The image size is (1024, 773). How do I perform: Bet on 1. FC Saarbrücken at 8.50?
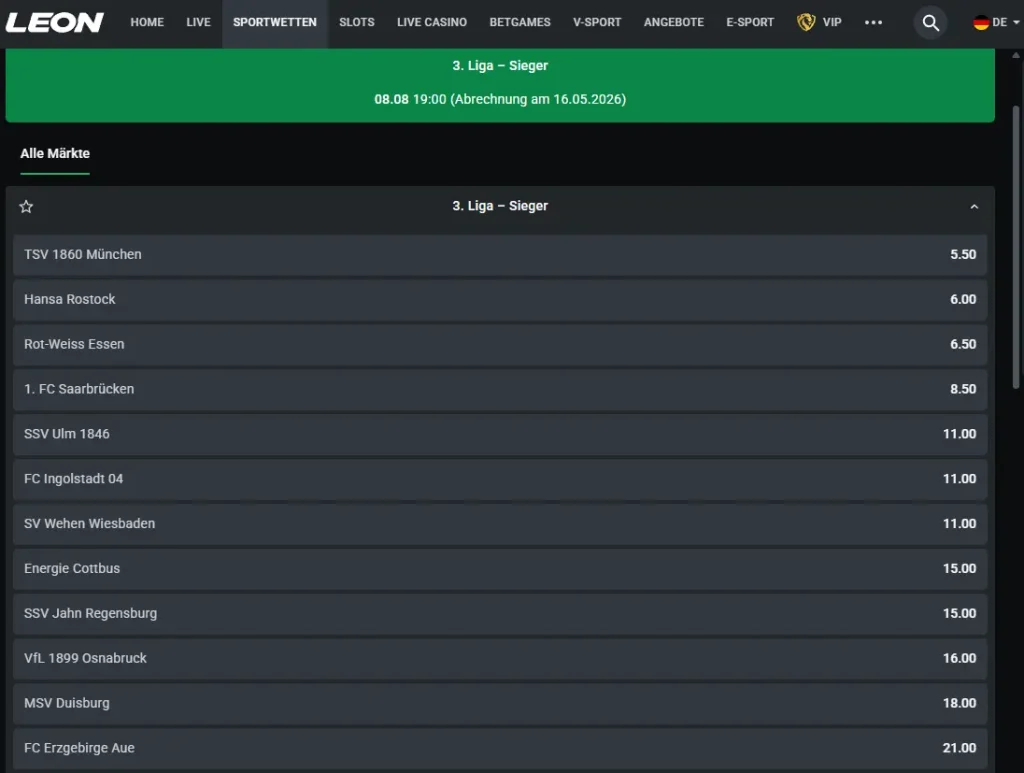[500, 389]
